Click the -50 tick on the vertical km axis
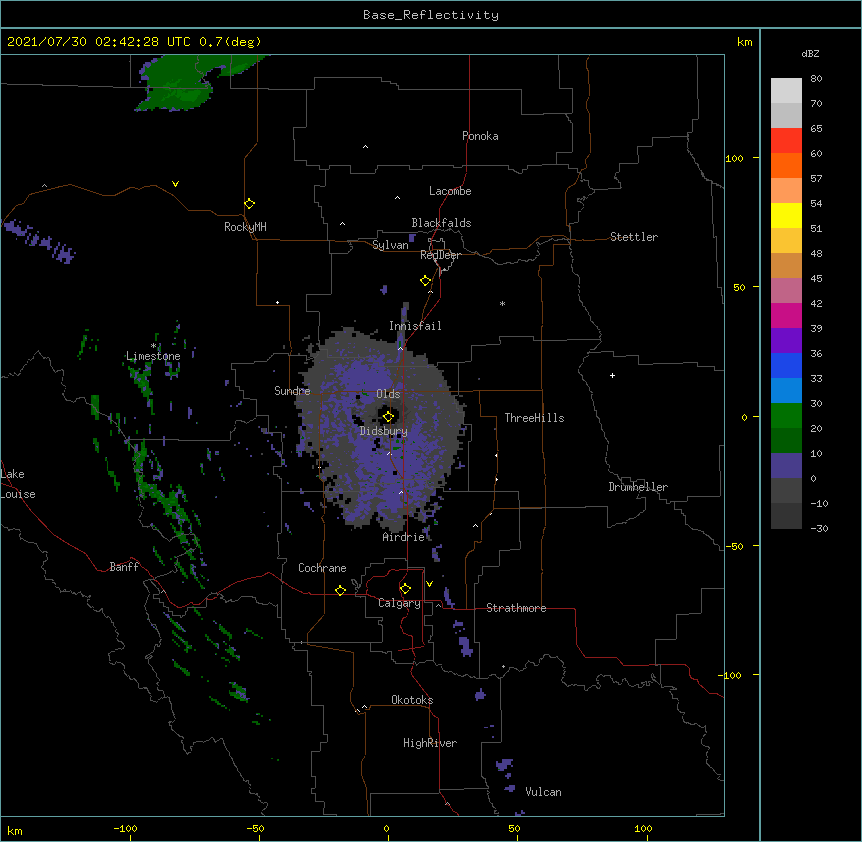The image size is (862, 842). click(734, 546)
